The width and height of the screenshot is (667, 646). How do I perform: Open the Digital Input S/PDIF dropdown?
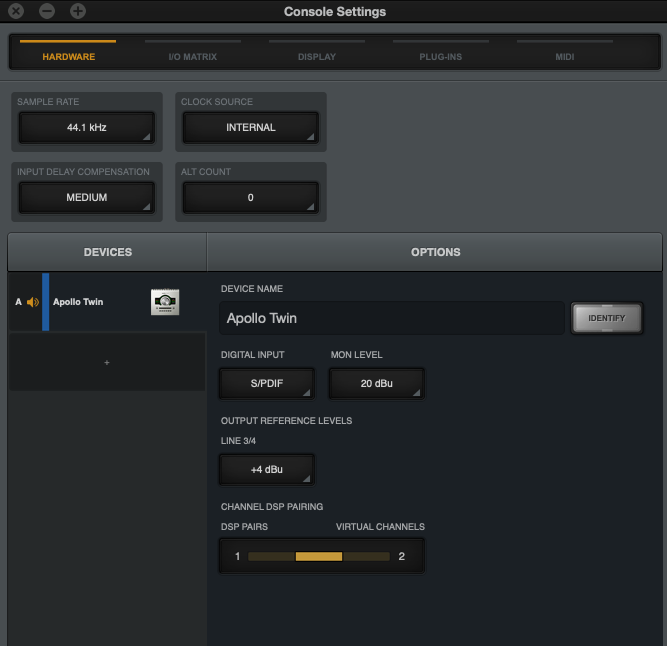click(267, 383)
